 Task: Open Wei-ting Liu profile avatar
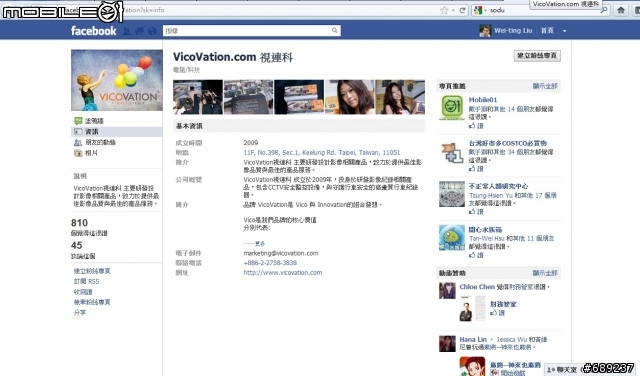point(485,31)
